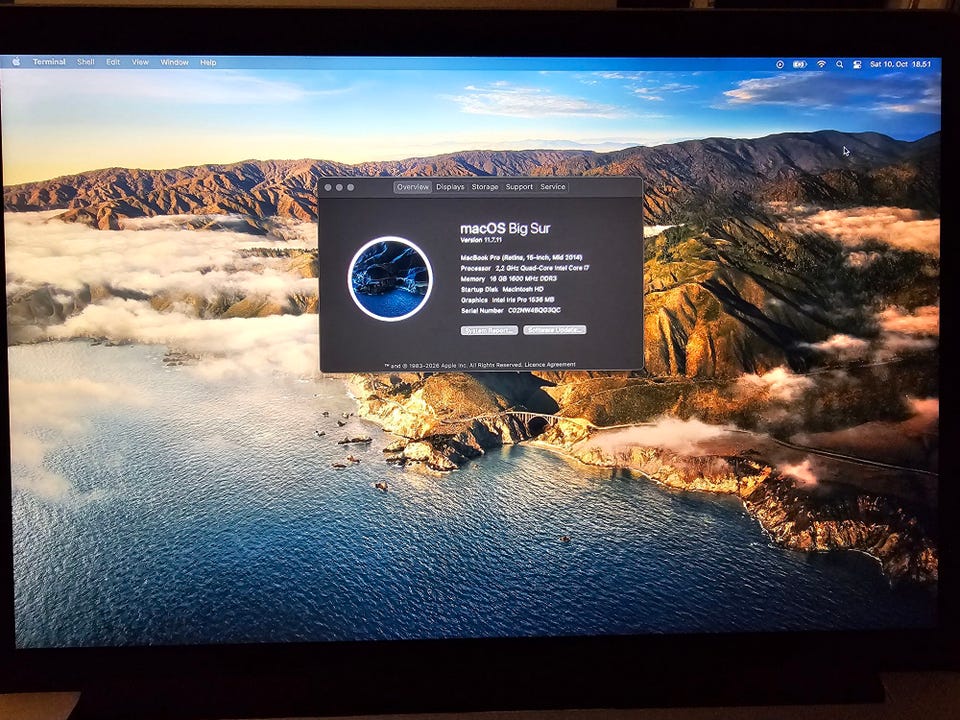This screenshot has width=960, height=720.
Task: Open the Terminal application menu
Action: (49, 62)
